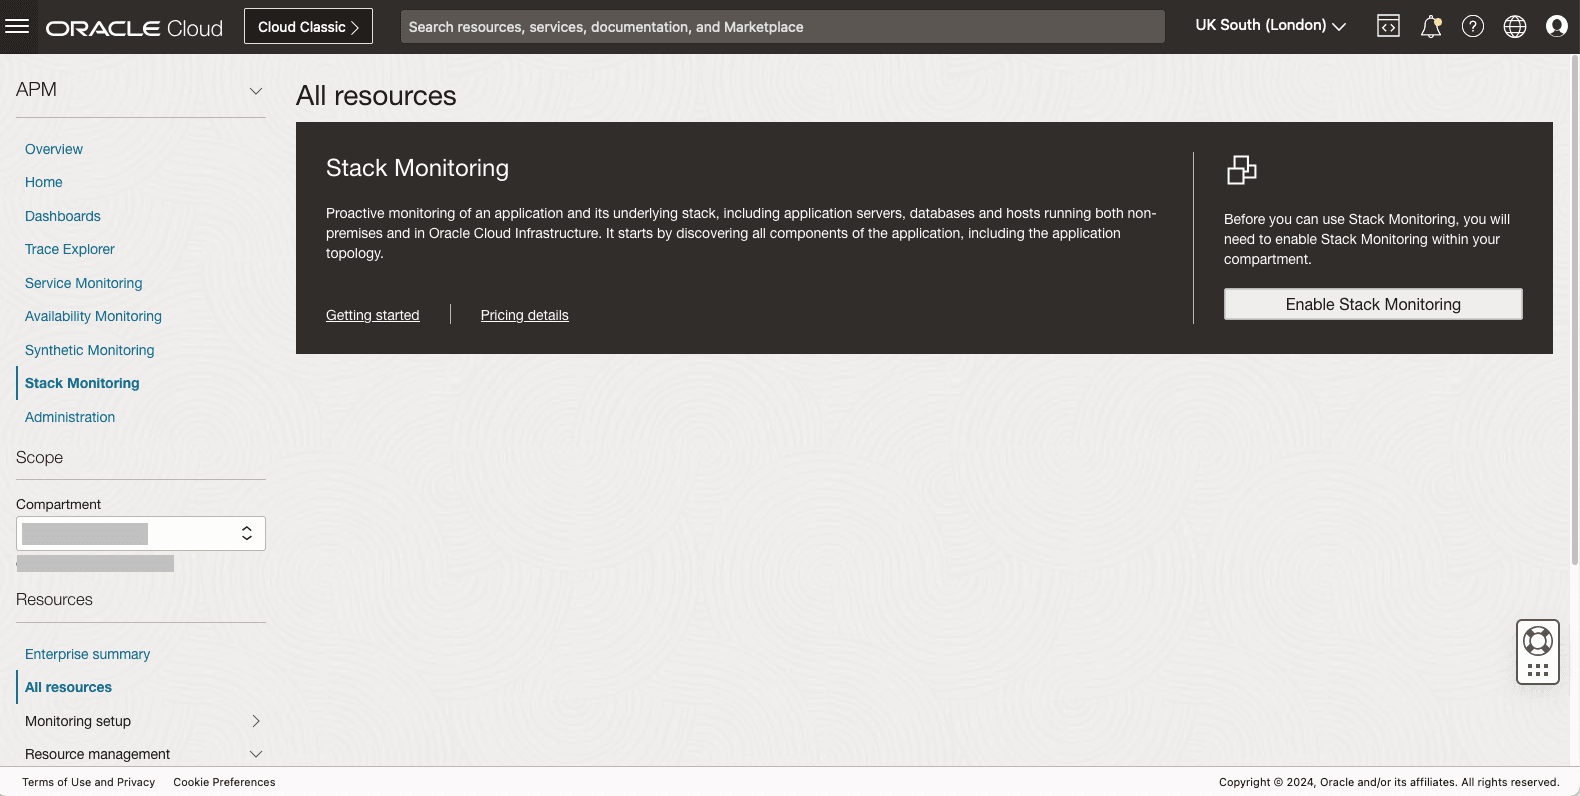Open the Compartment selector dropdown
1580x796 pixels.
pyautogui.click(x=141, y=533)
